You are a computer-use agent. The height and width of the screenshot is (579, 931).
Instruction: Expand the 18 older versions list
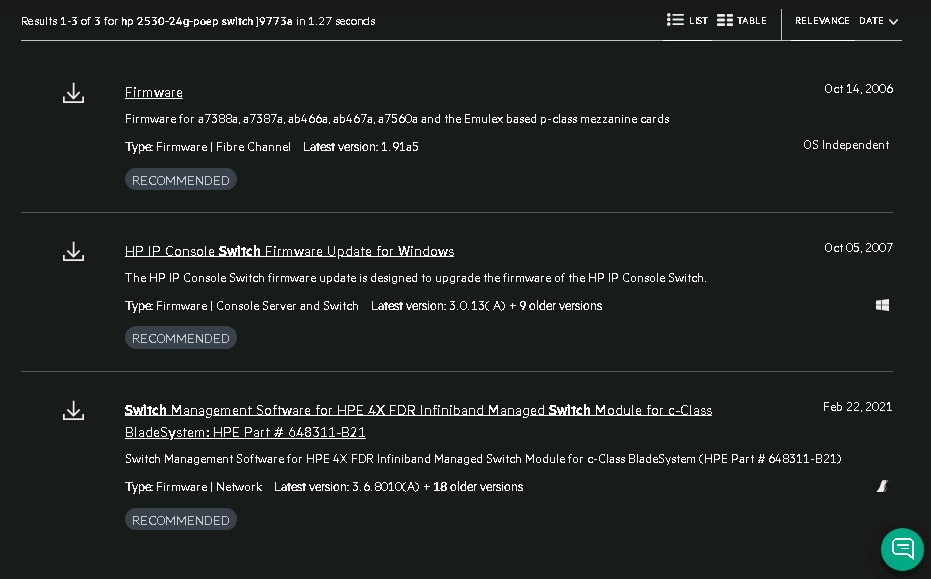point(478,487)
